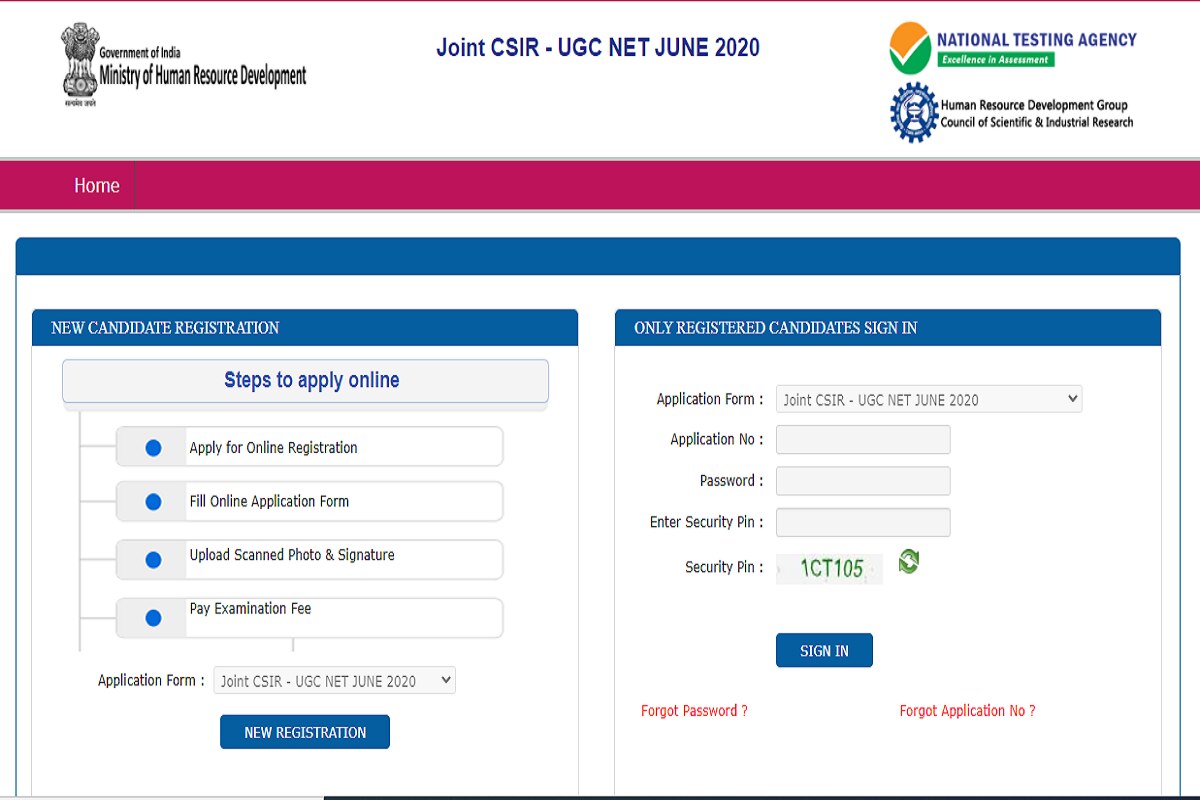Click the Joint CSIR - UGC NET JUNE 2020 title

click(x=598, y=47)
